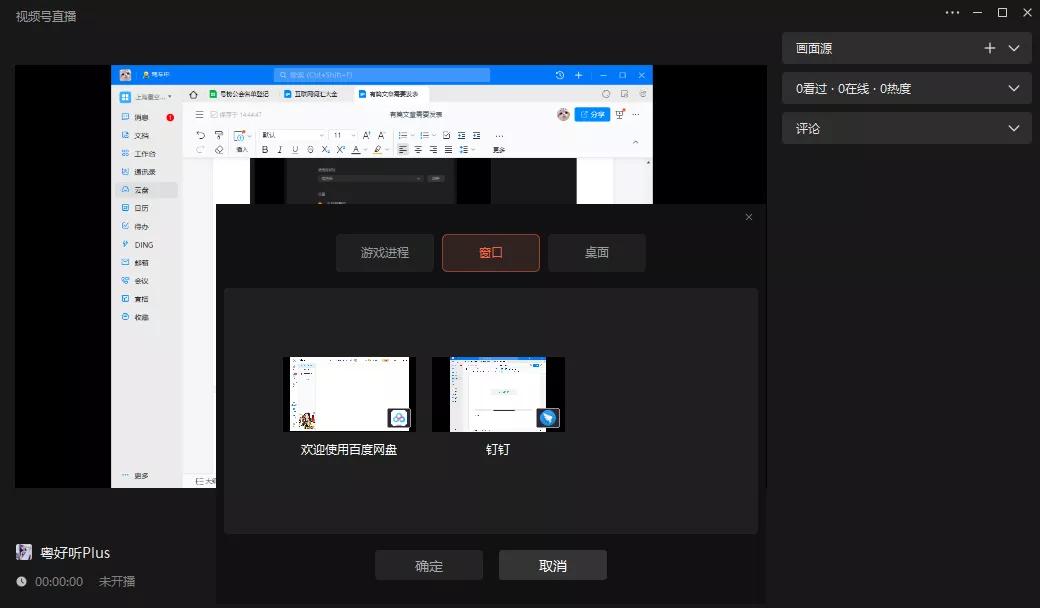
Task: Switch to the 桌面 capture tab
Action: pos(596,252)
